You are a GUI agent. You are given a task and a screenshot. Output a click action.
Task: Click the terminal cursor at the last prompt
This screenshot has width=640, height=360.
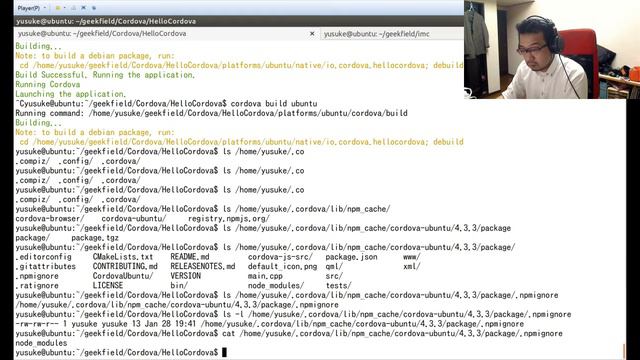pyautogui.click(x=224, y=352)
